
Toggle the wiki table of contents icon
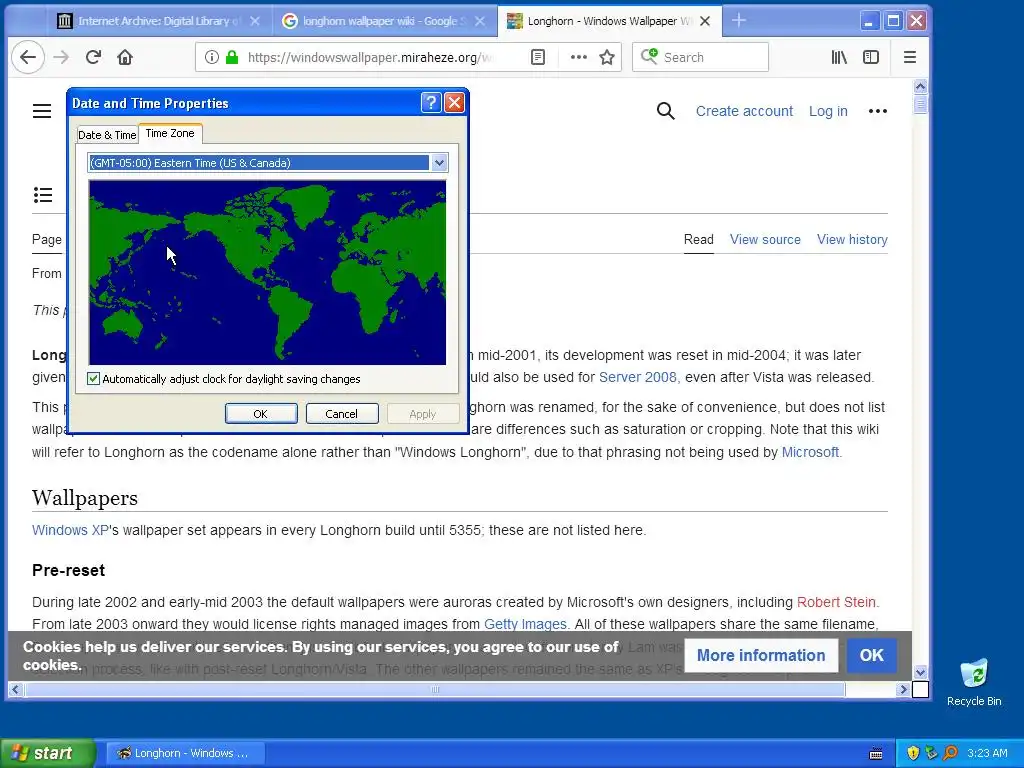tap(42, 195)
